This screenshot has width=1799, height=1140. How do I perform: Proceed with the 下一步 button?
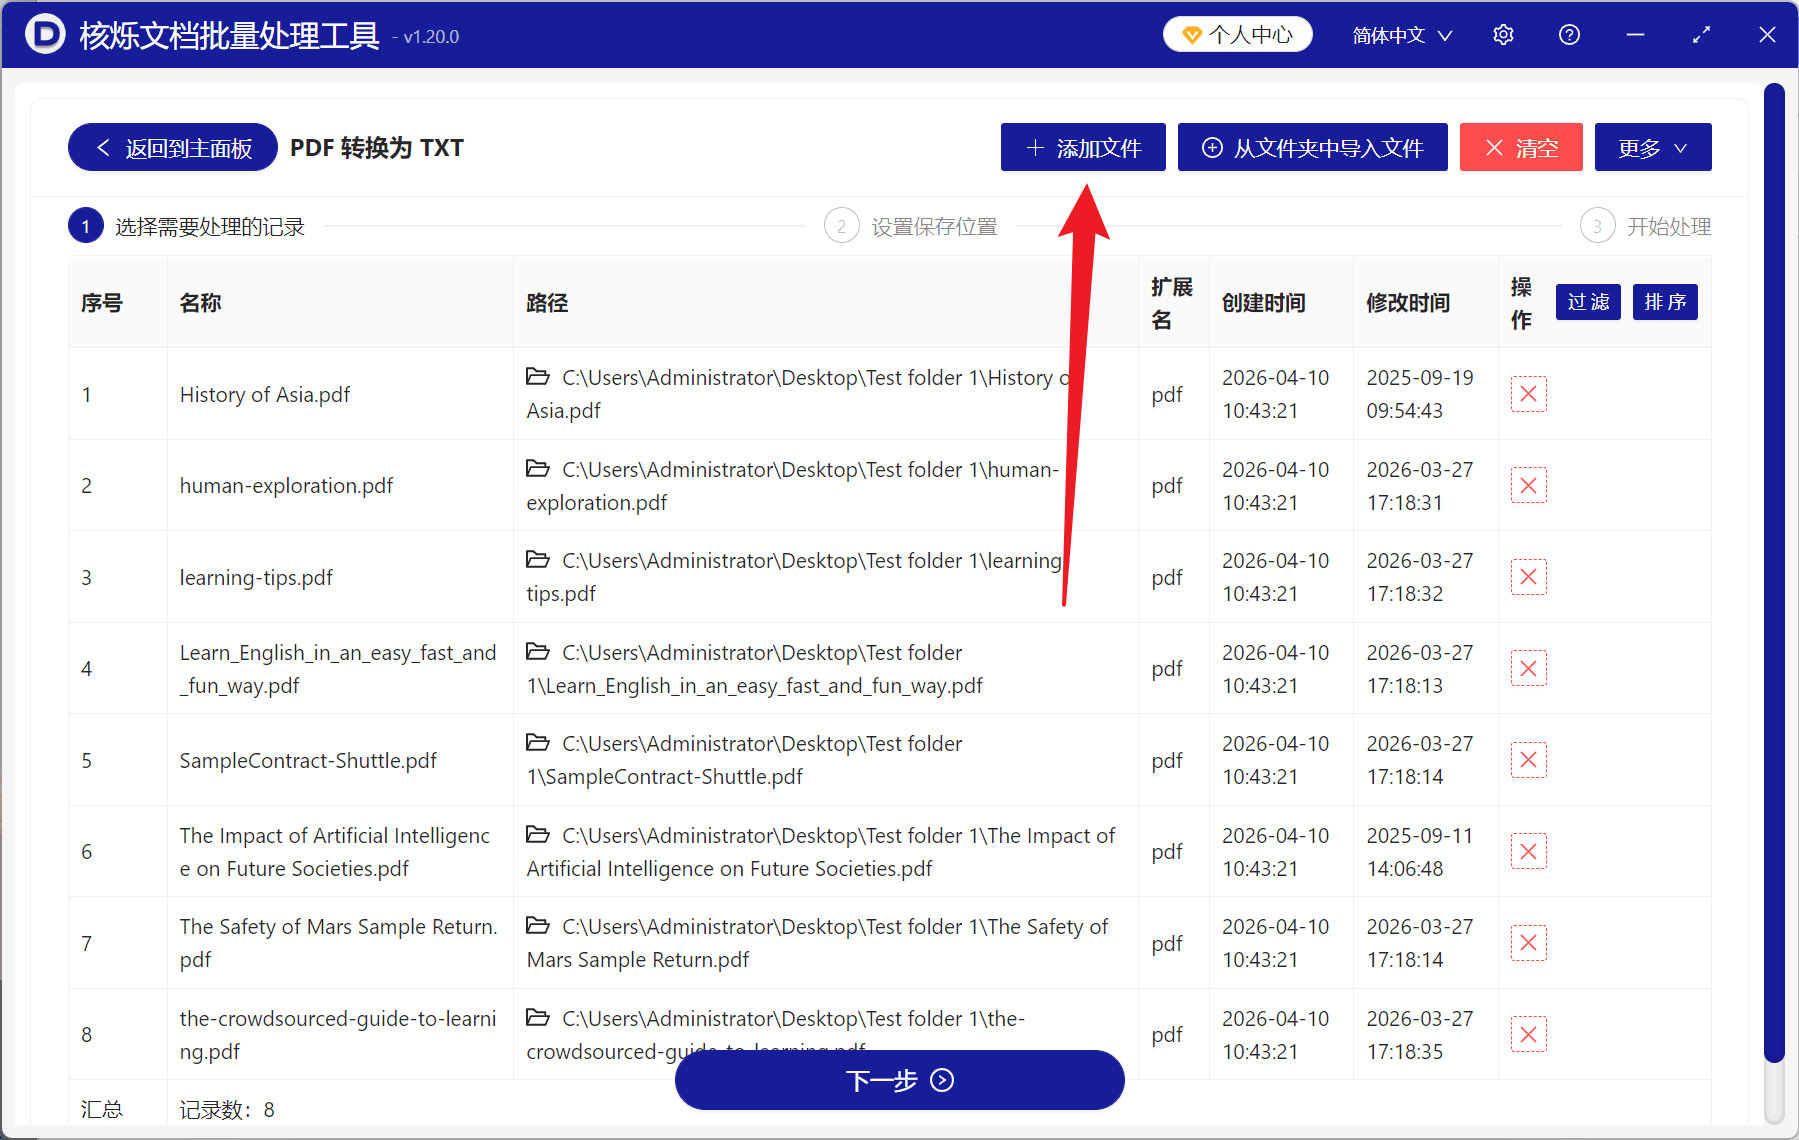[x=899, y=1080]
